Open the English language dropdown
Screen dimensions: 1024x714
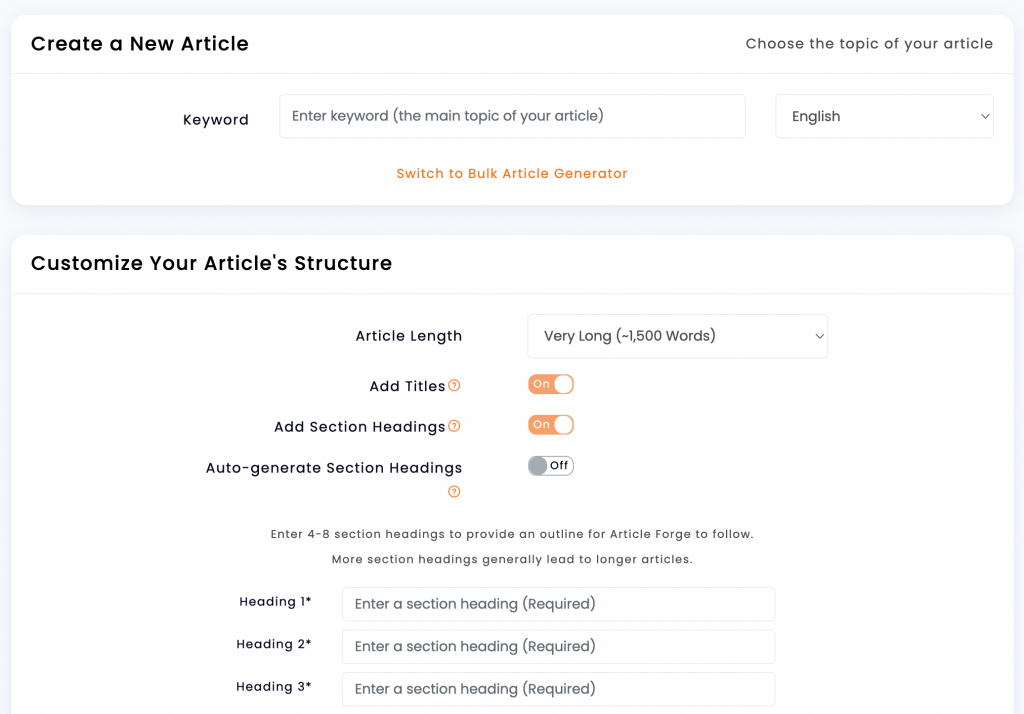884,116
